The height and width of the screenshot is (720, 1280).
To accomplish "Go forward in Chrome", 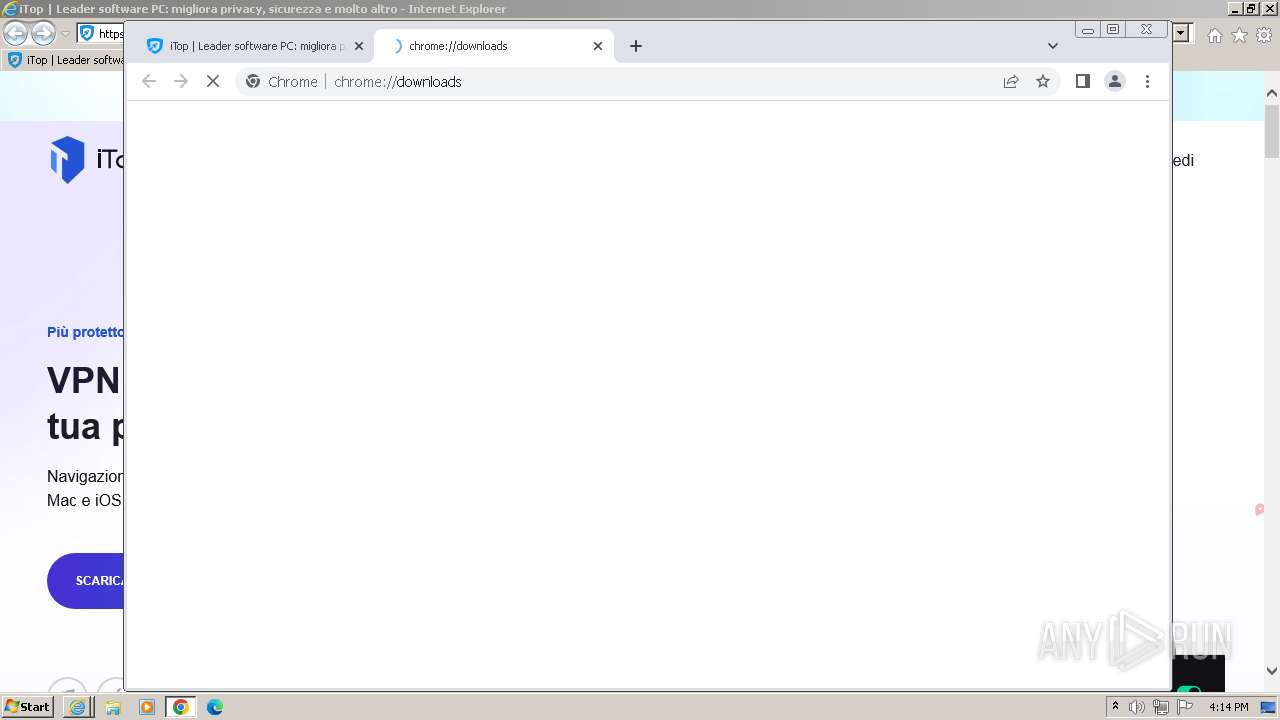I will pyautogui.click(x=181, y=82).
